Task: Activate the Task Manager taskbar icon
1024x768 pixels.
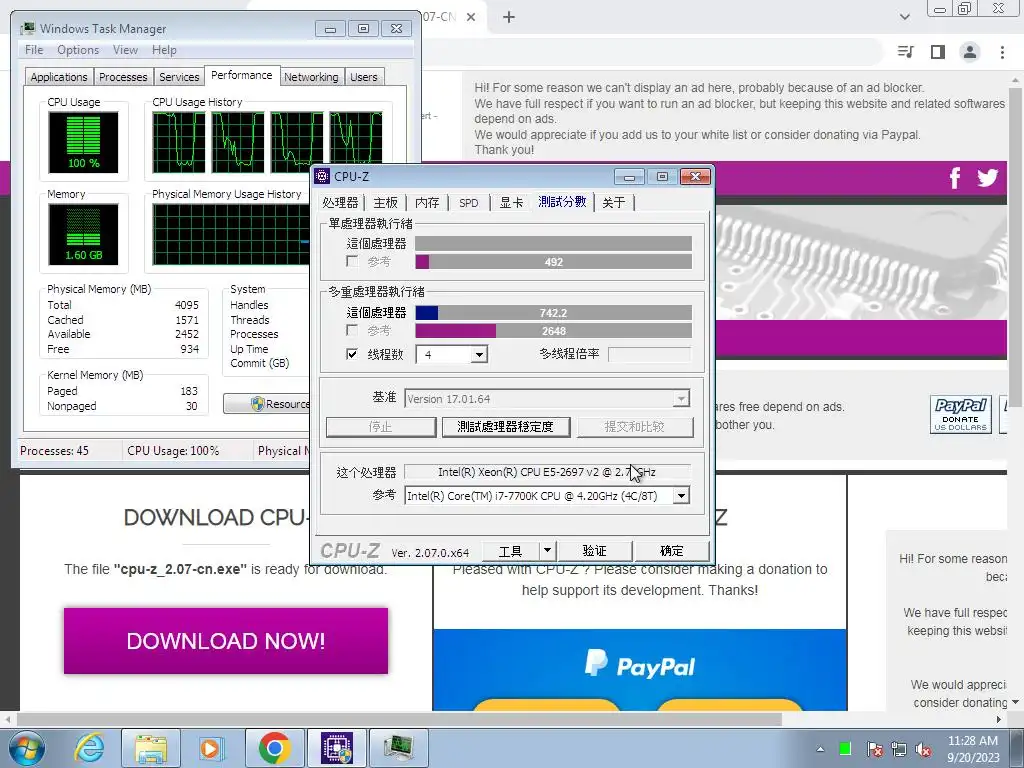Action: pyautogui.click(x=398, y=748)
